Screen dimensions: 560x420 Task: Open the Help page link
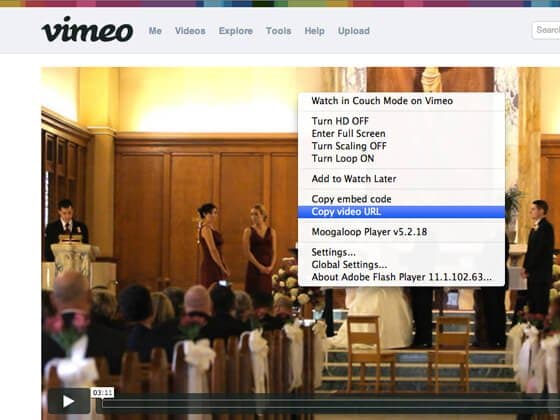[x=314, y=31]
